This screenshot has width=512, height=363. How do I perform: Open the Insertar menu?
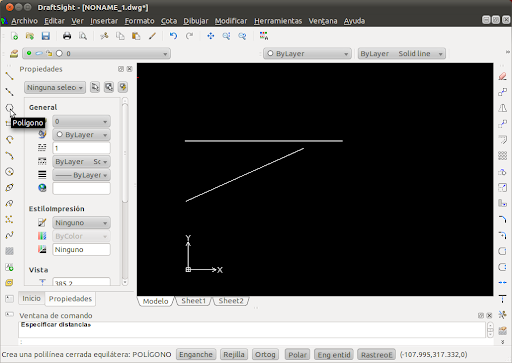pos(104,21)
